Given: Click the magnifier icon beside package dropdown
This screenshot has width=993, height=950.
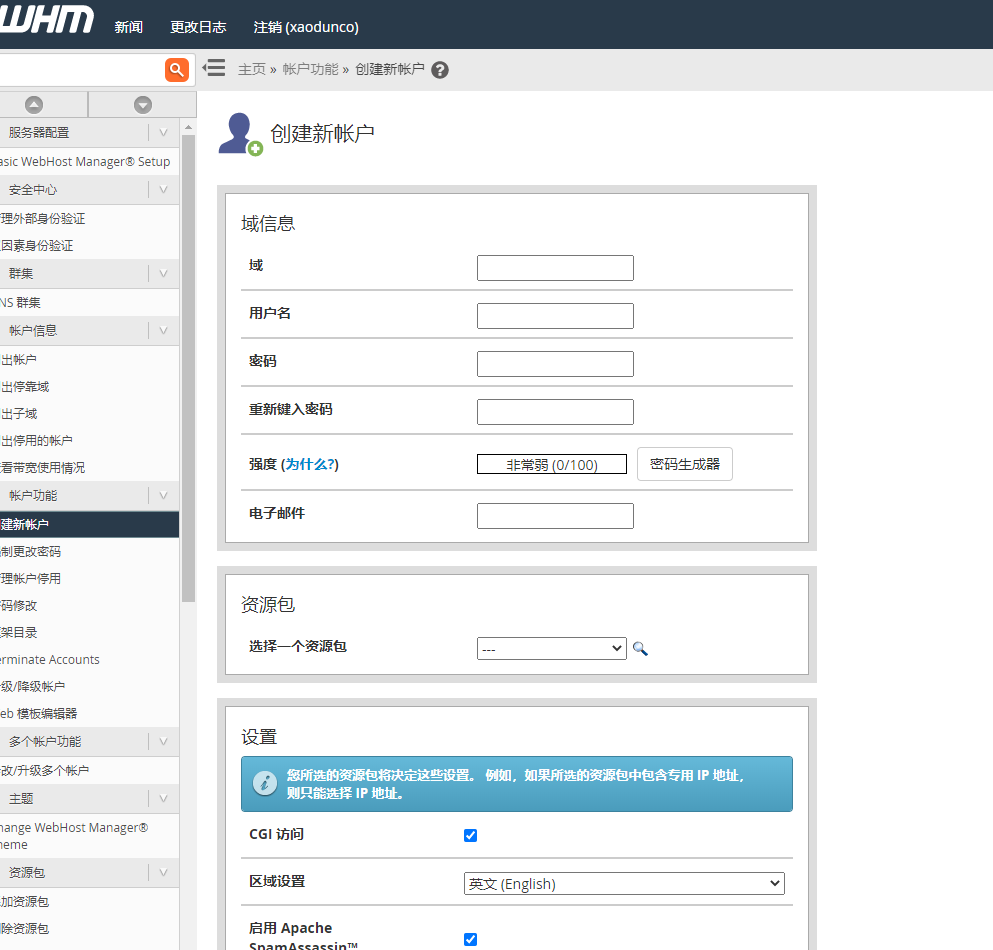Looking at the screenshot, I should (640, 649).
